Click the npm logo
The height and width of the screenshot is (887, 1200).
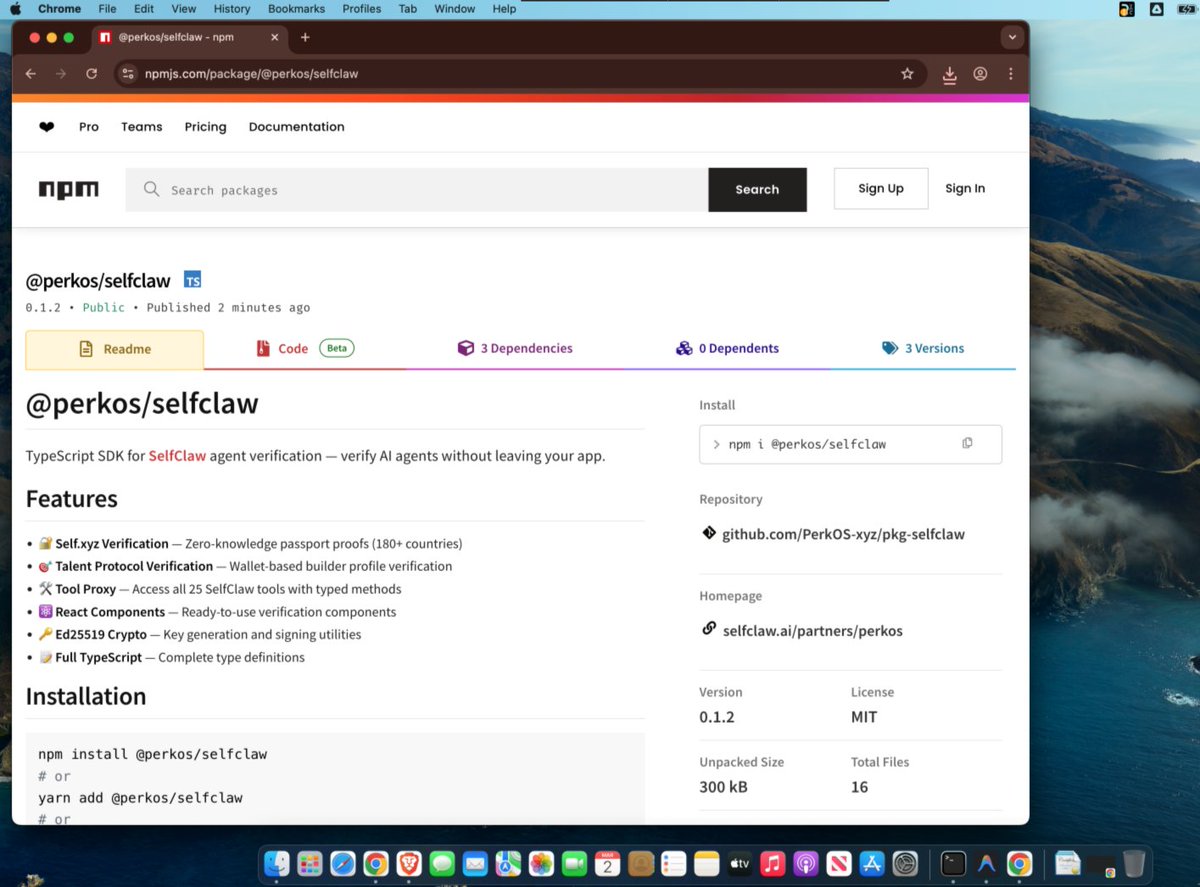click(69, 190)
